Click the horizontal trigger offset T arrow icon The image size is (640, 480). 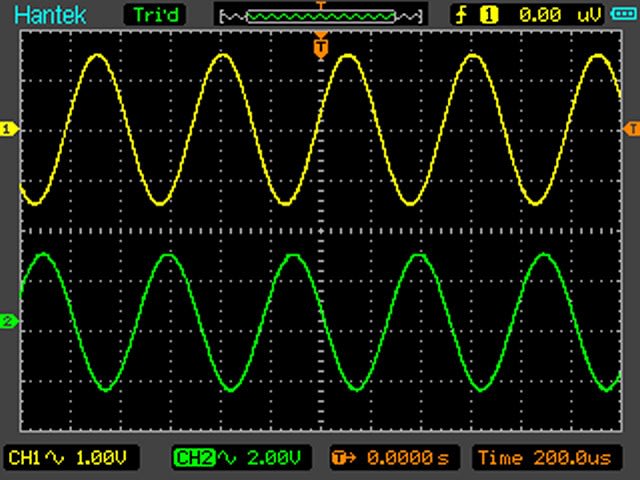[344, 458]
